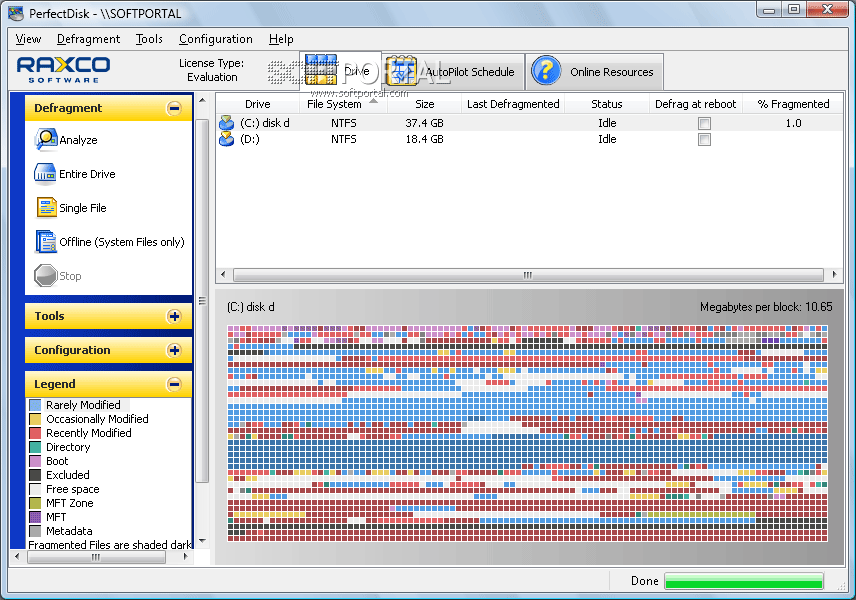The width and height of the screenshot is (856, 600).
Task: Open the Defragment menu
Action: pyautogui.click(x=88, y=39)
